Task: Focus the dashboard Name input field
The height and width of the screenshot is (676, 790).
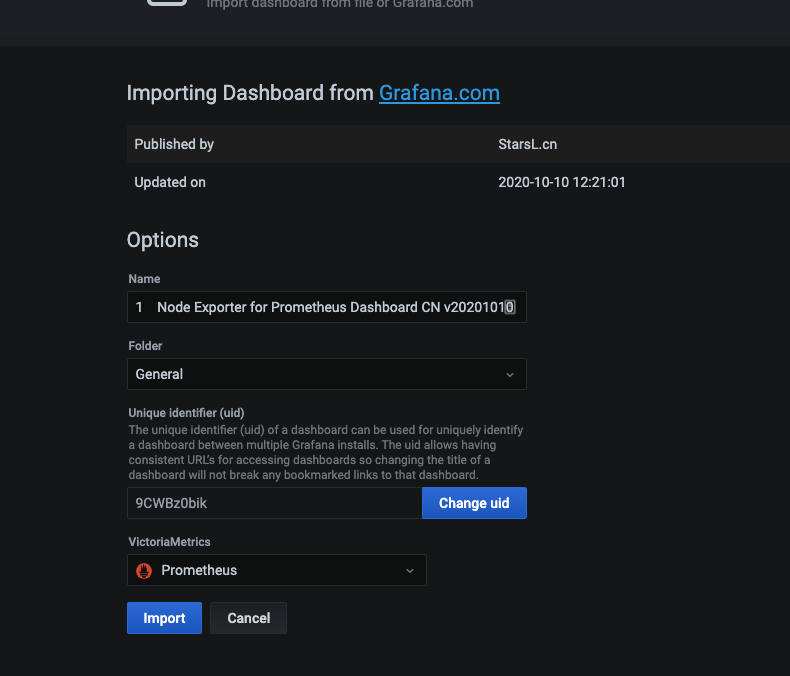Action: click(326, 307)
